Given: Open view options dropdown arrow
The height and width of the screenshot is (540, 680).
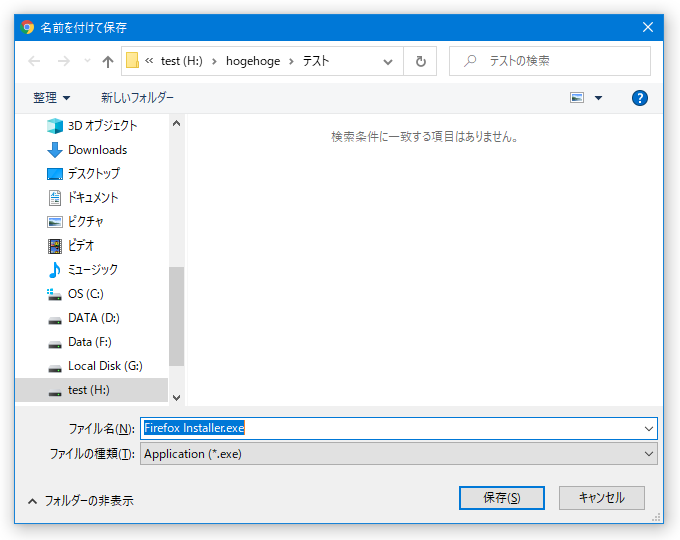Looking at the screenshot, I should click(x=598, y=98).
